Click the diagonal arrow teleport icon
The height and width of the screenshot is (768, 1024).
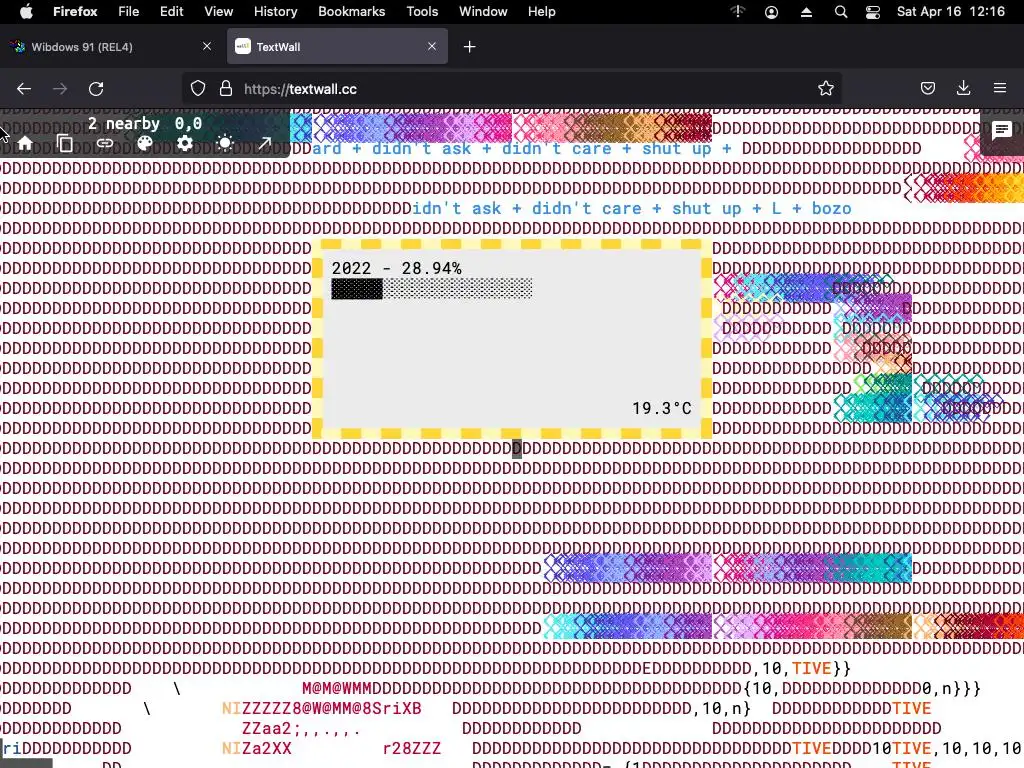click(x=264, y=143)
